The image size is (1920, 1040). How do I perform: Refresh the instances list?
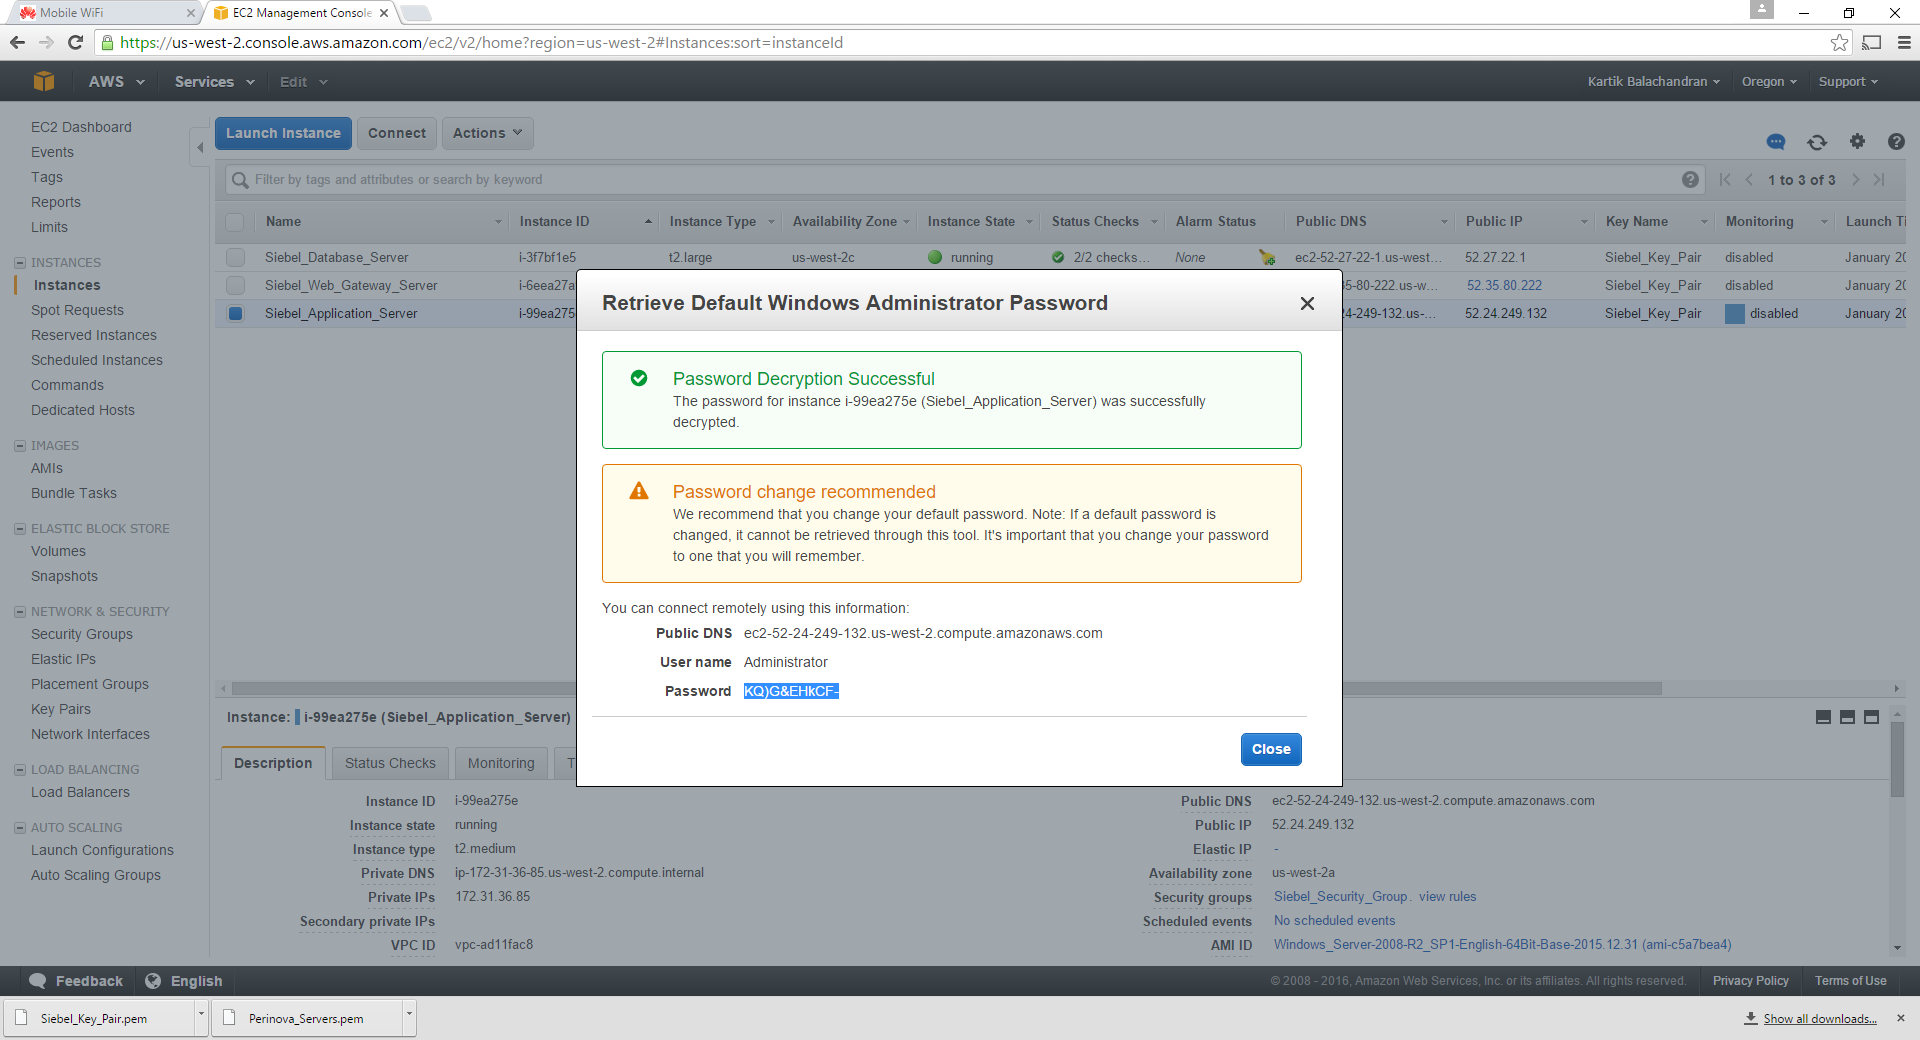[x=1817, y=142]
